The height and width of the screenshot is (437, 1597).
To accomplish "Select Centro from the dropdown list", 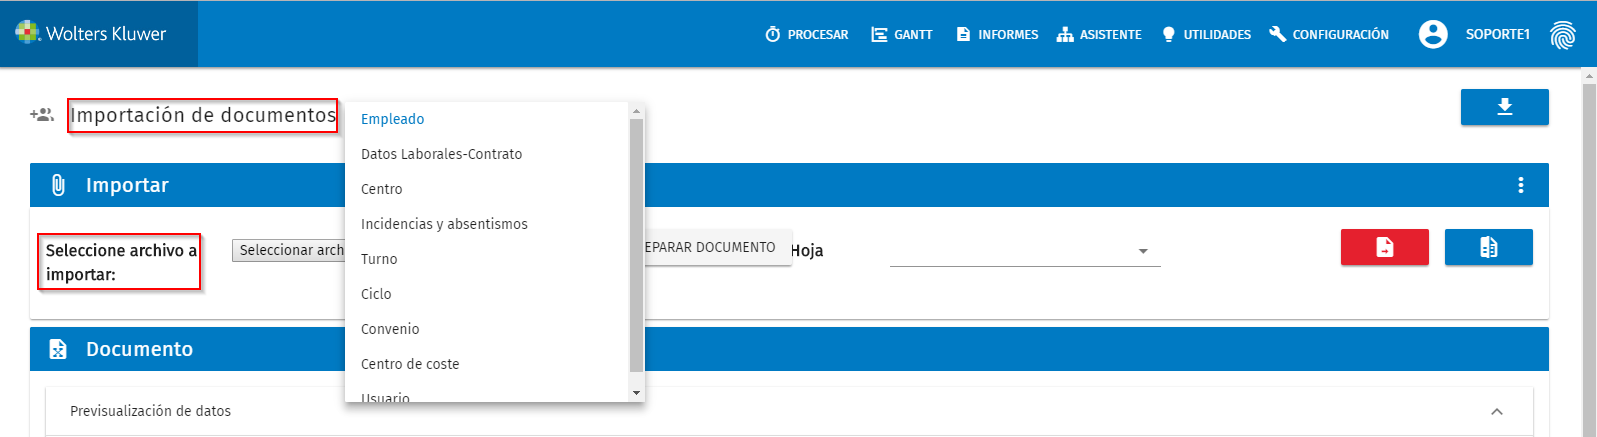I will pos(487,189).
